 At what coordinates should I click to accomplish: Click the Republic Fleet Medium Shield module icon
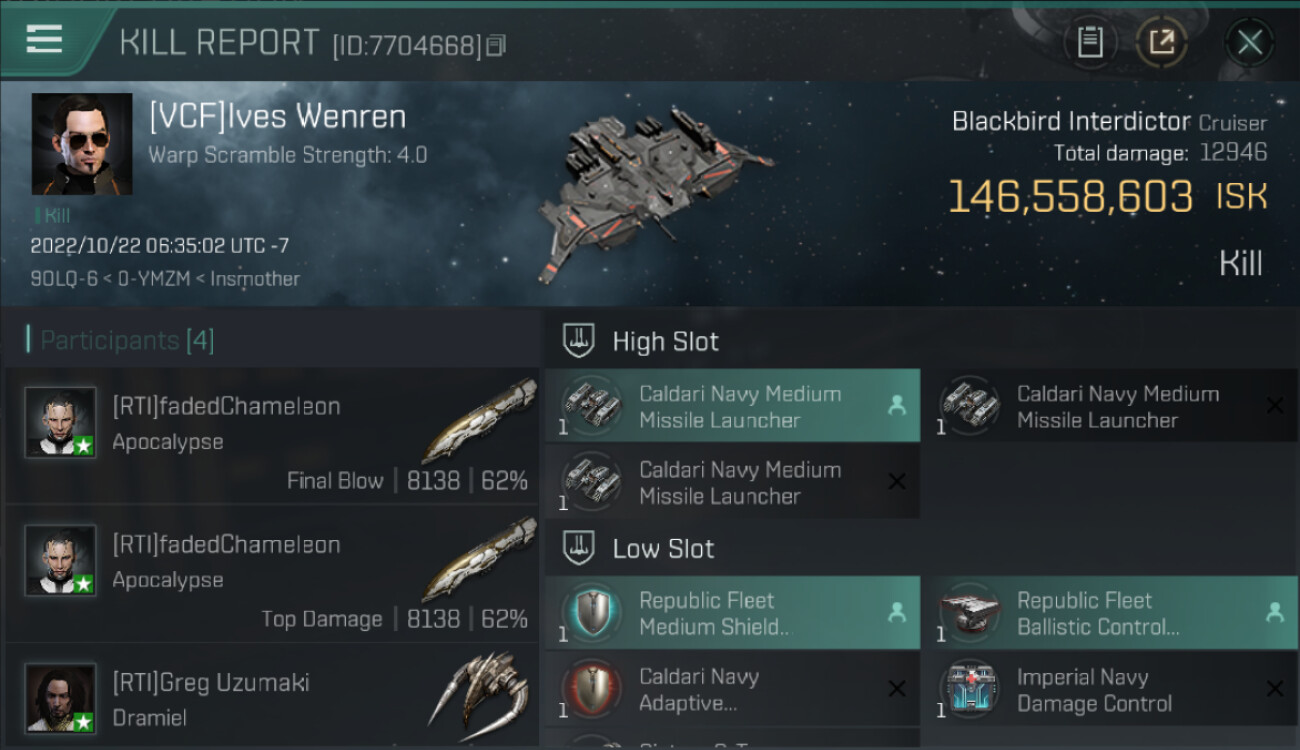[x=591, y=612]
